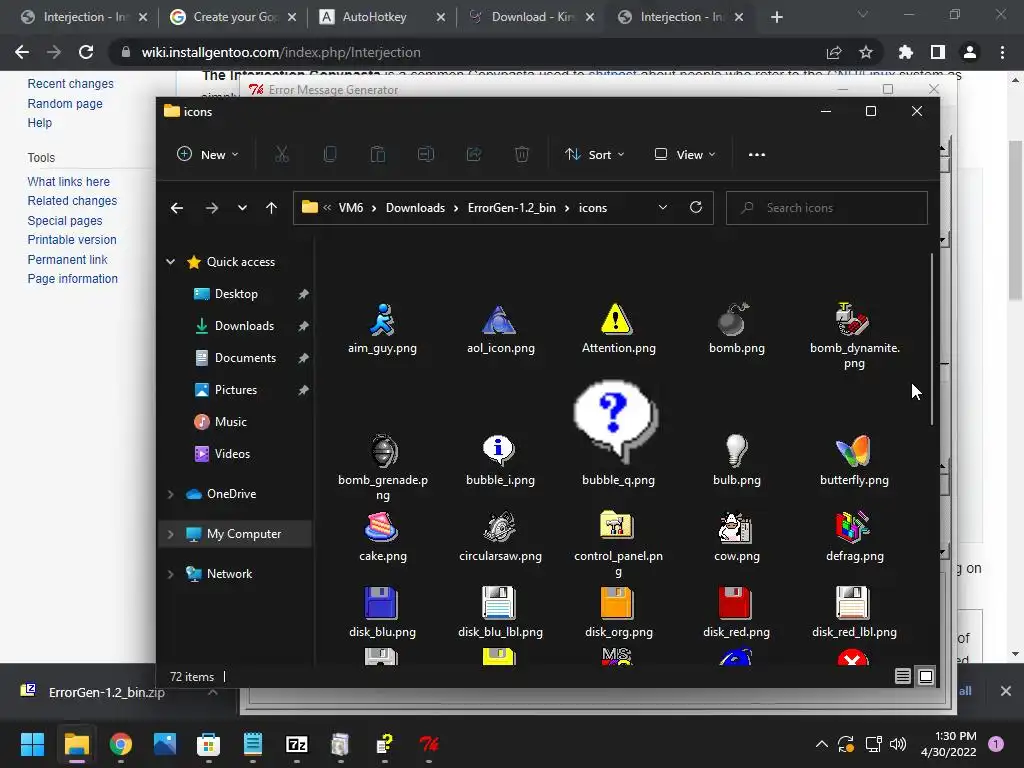This screenshot has height=768, width=1024.
Task: Bookmark this page star icon
Action: pyautogui.click(x=866, y=52)
